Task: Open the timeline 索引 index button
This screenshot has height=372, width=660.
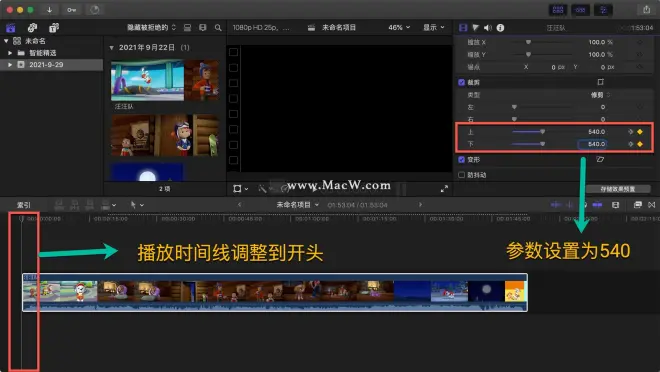Action: click(x=24, y=205)
